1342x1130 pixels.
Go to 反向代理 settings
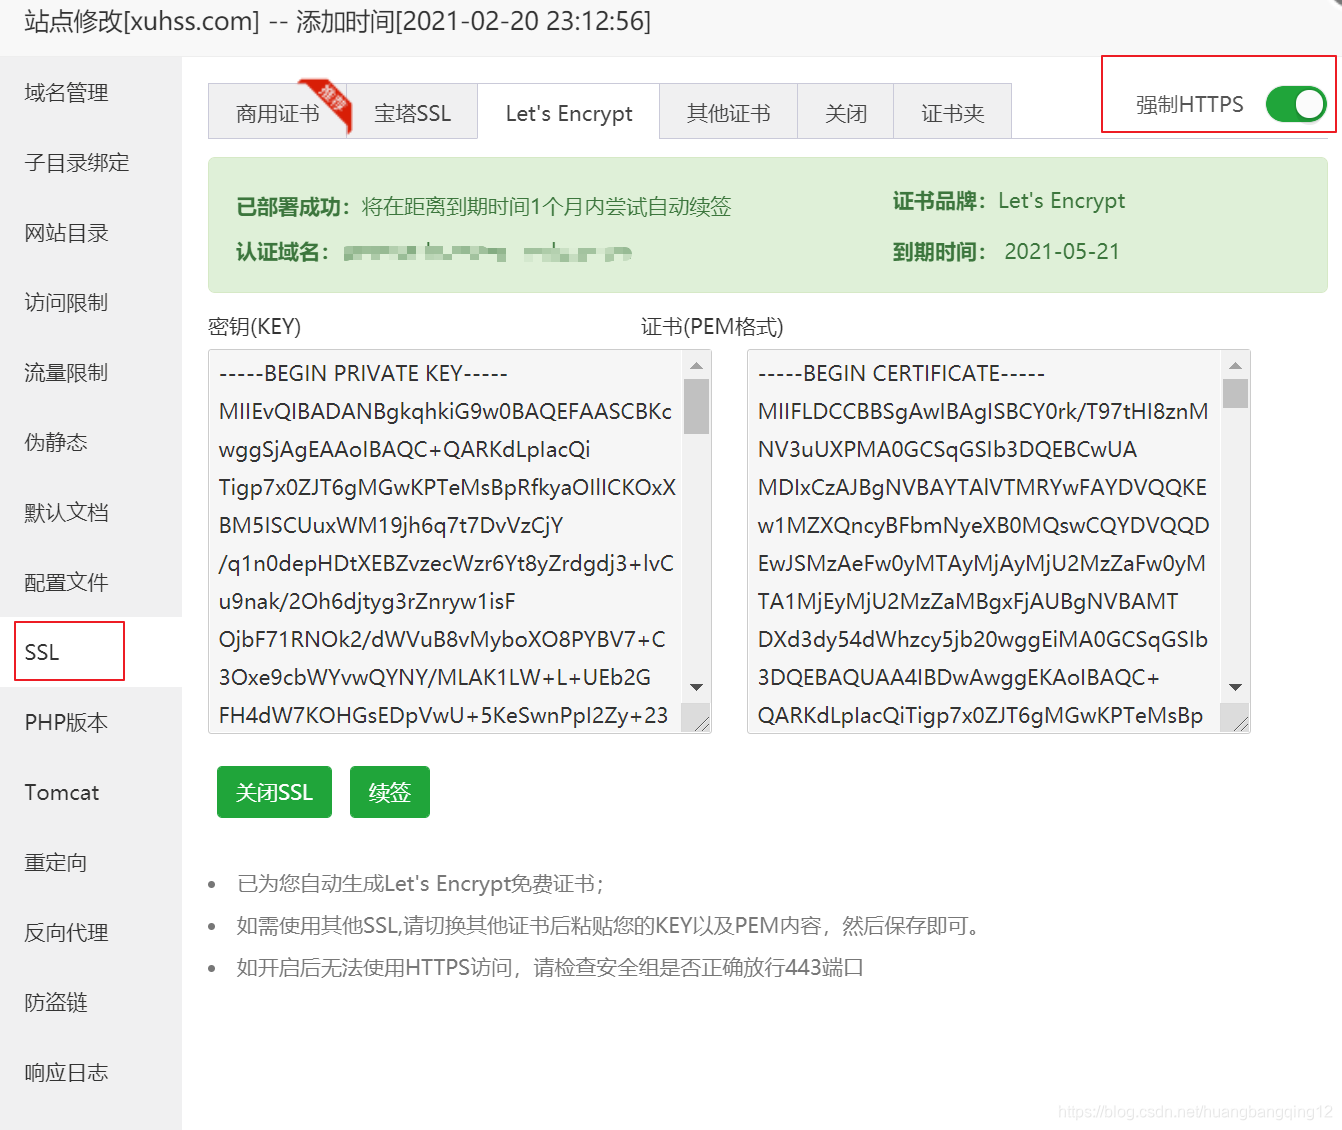point(91,932)
